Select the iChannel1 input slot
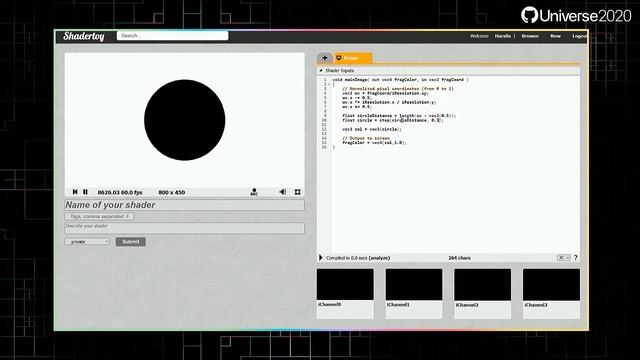 (414, 293)
